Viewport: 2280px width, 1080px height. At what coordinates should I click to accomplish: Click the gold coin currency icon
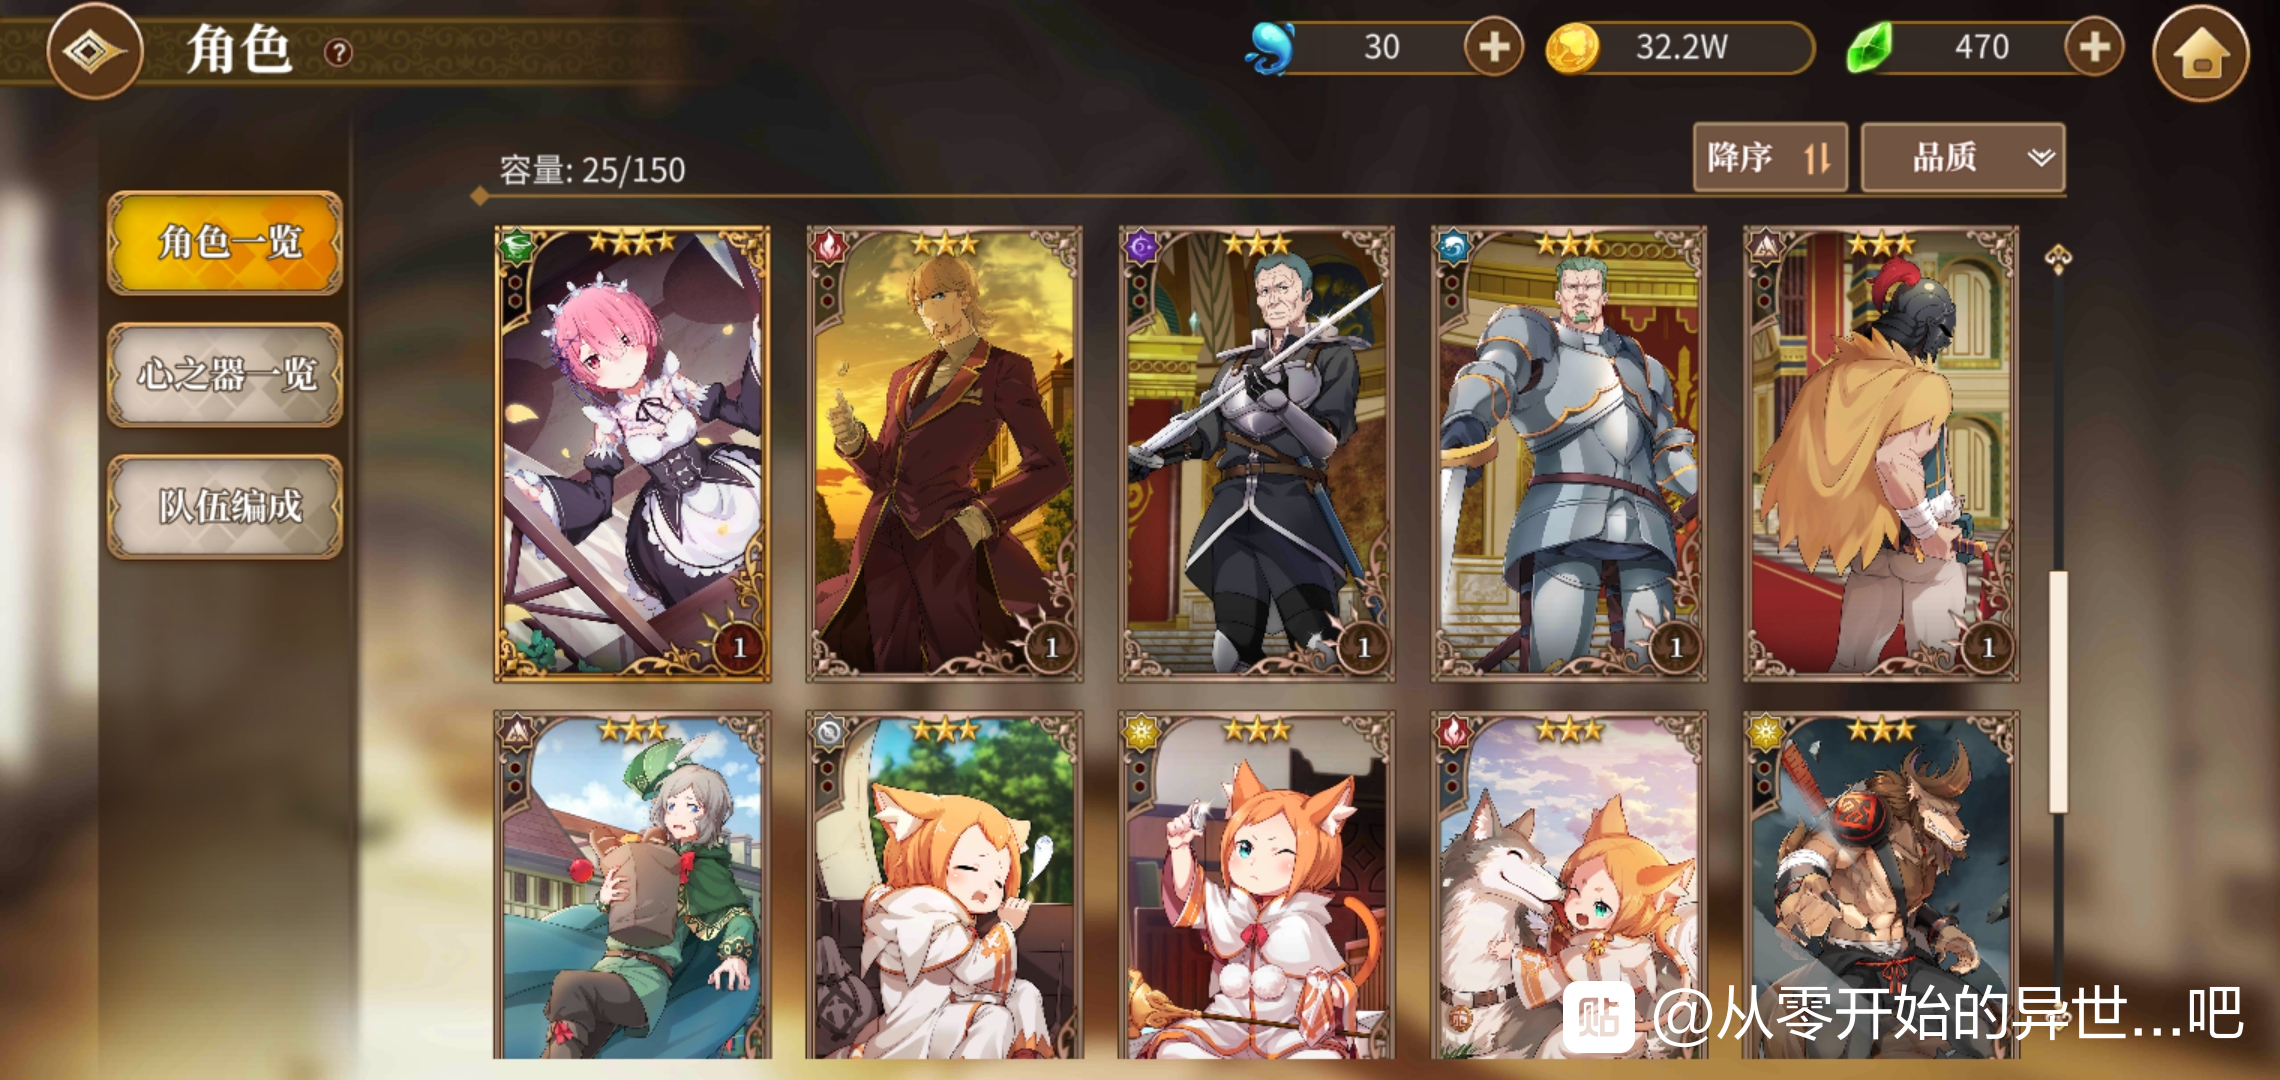1572,48
